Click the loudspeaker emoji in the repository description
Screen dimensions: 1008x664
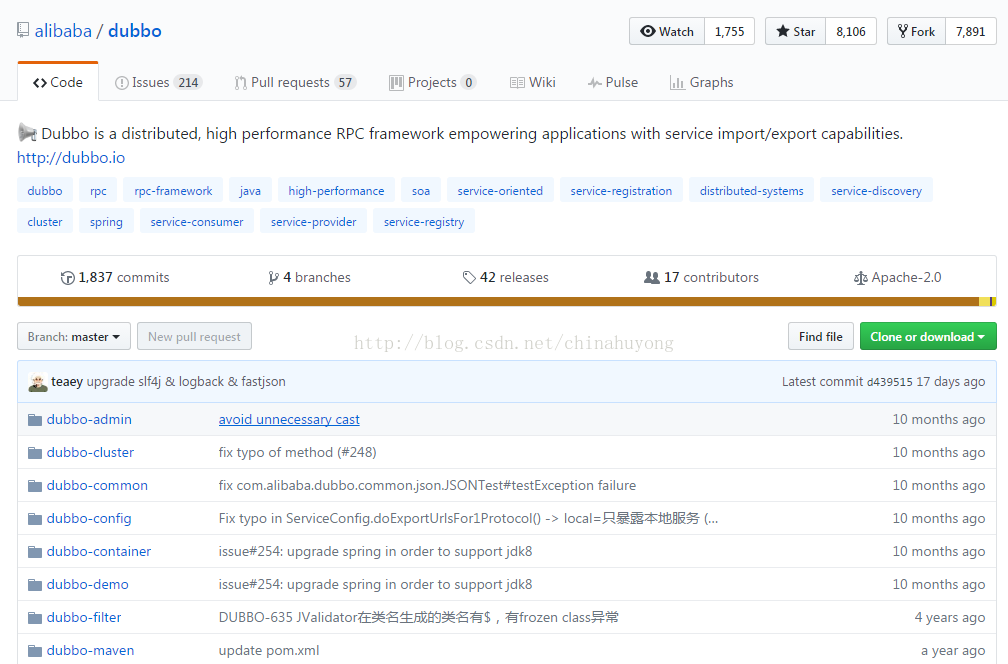pyautogui.click(x=27, y=133)
